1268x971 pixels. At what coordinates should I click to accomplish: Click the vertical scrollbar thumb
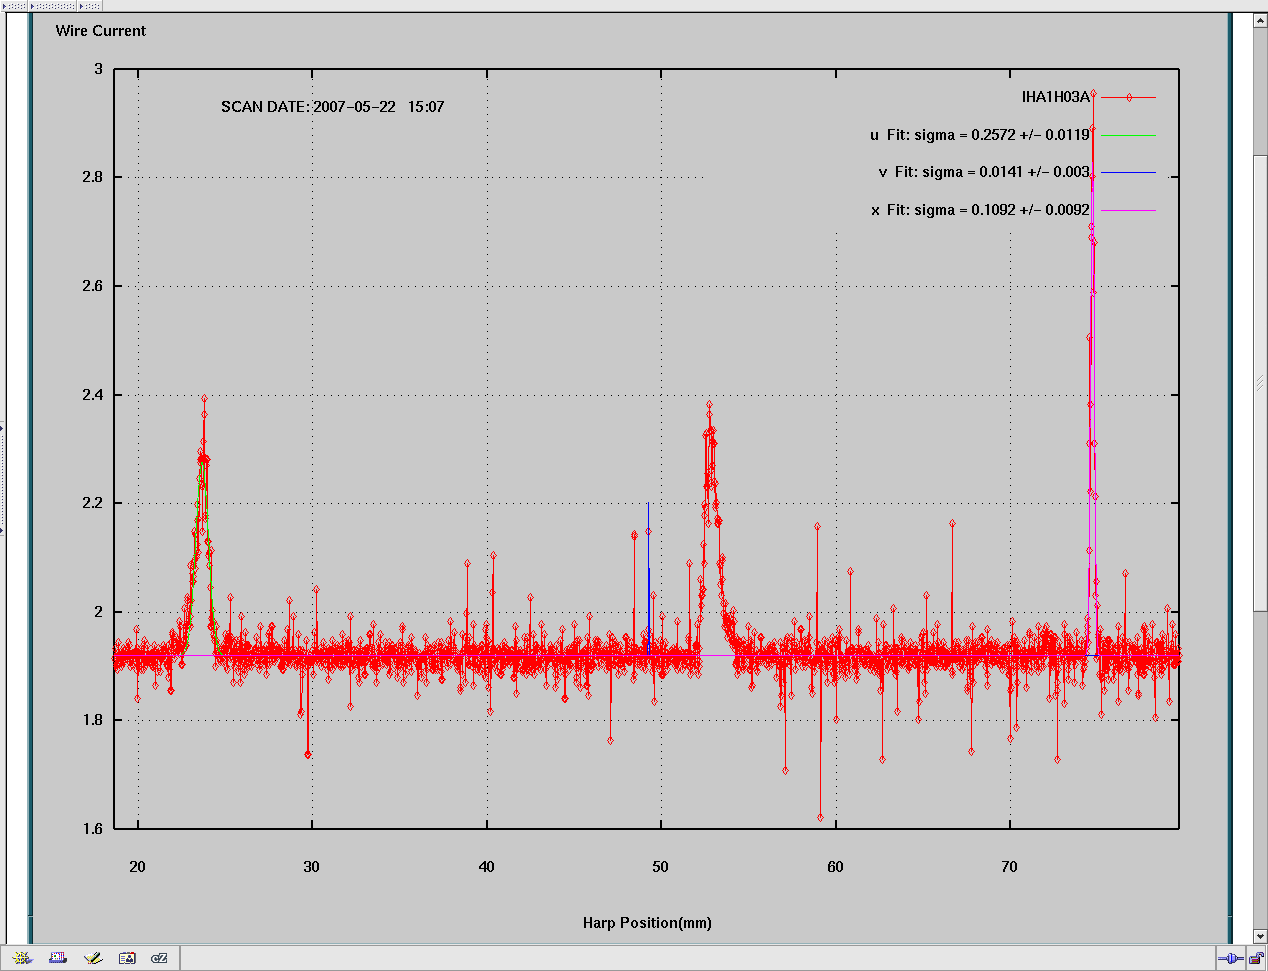(x=1260, y=383)
